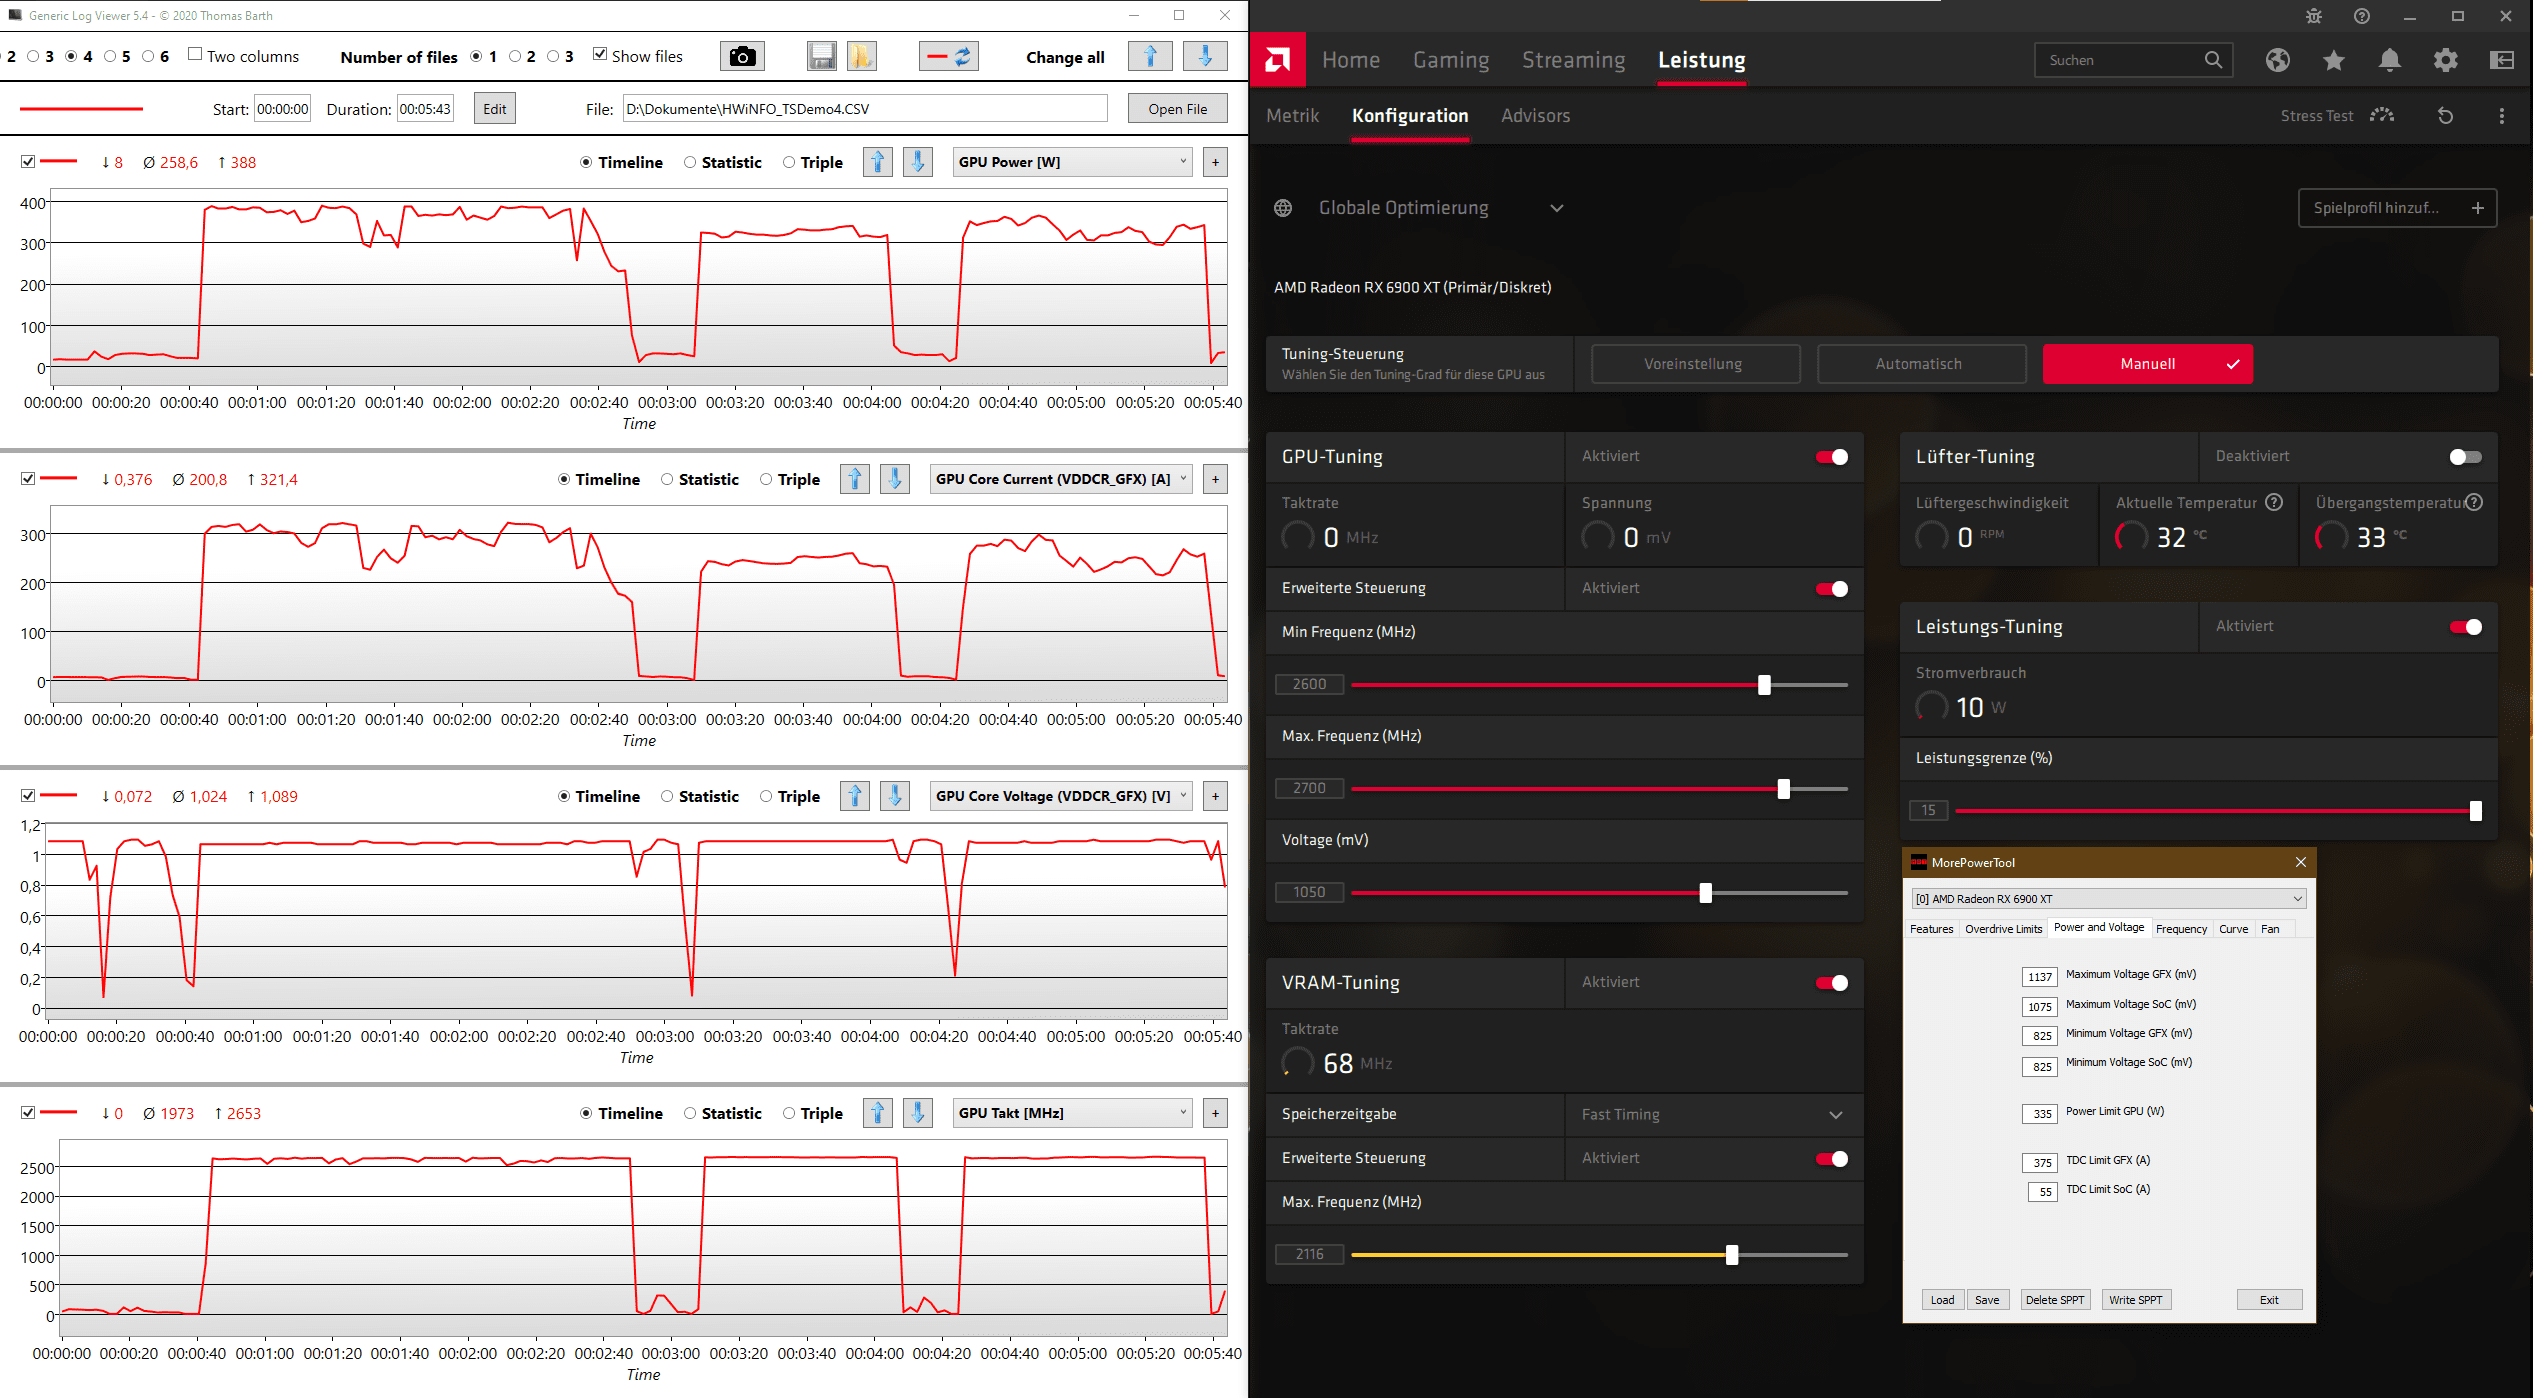Select the Automatisch tuning button
The image size is (2533, 1398).
pyautogui.click(x=1921, y=364)
